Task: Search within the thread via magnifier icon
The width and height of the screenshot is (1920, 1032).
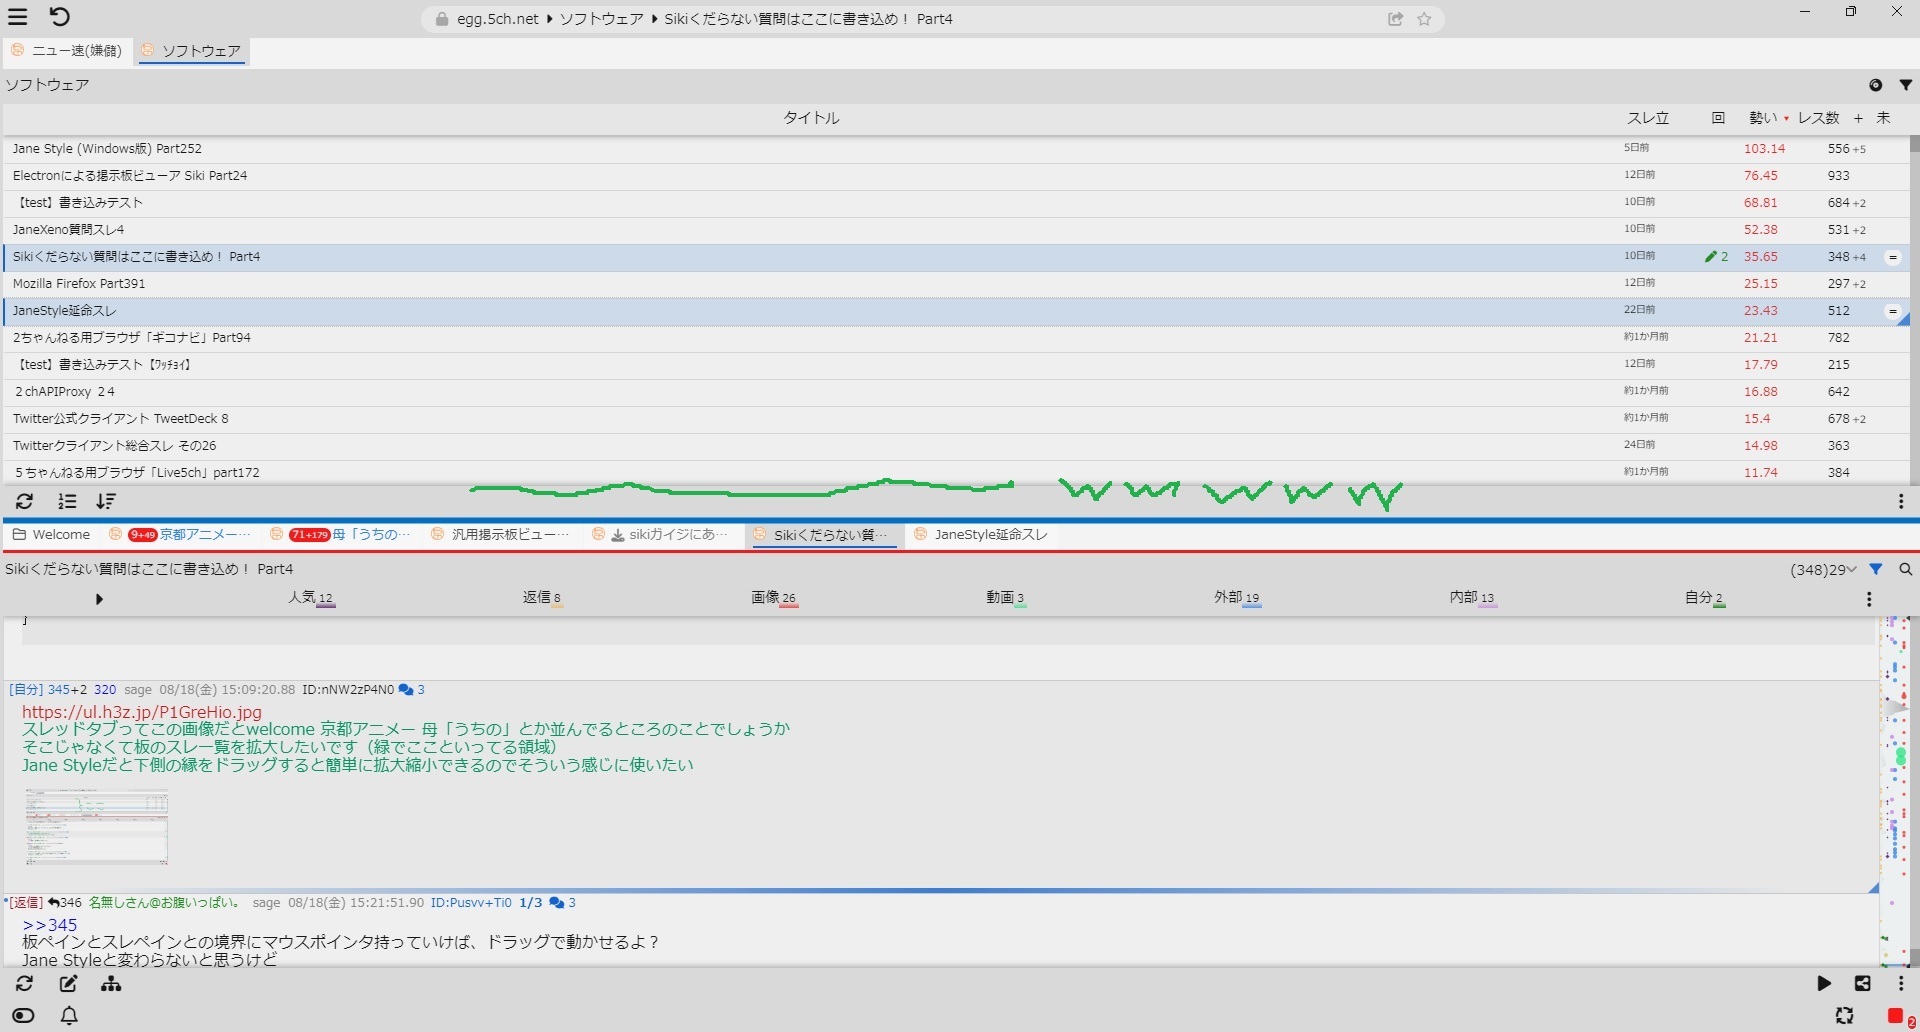Action: (1905, 569)
